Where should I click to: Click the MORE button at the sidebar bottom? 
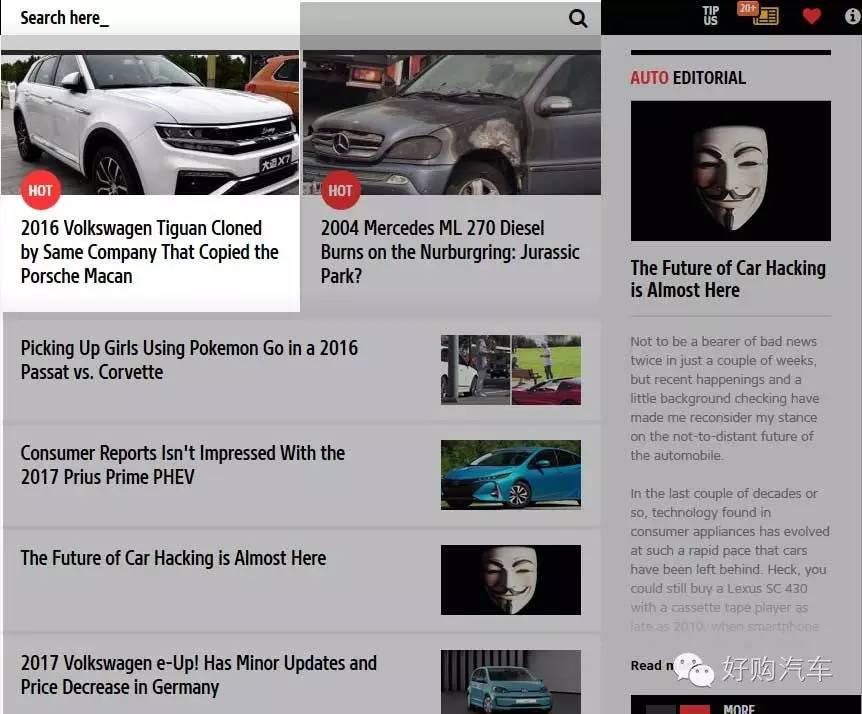coord(739,709)
